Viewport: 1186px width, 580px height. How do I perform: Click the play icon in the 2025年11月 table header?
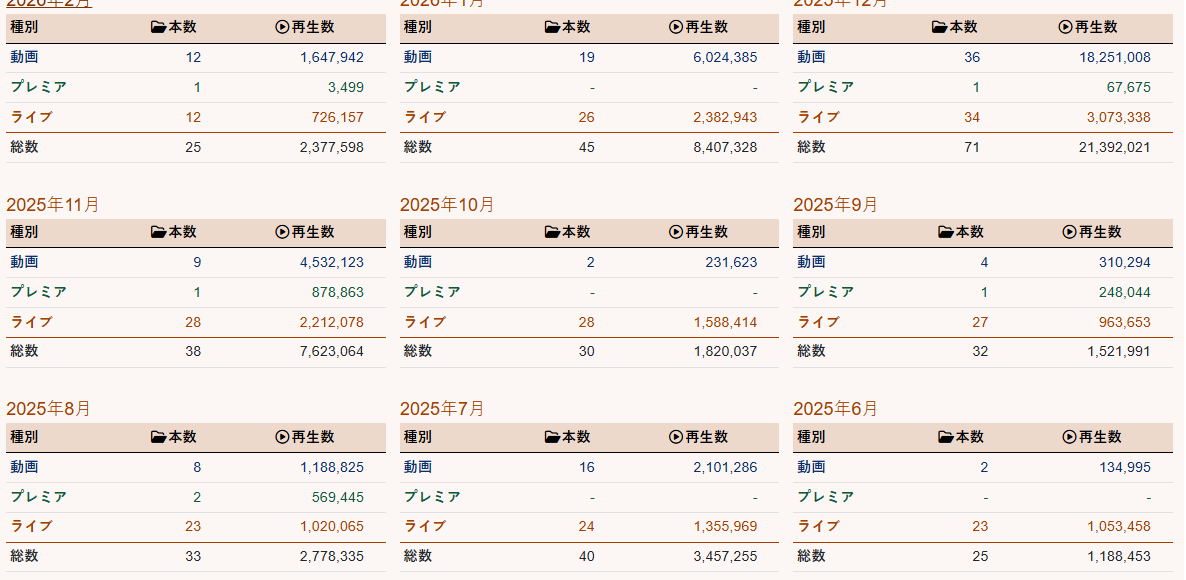coord(282,232)
